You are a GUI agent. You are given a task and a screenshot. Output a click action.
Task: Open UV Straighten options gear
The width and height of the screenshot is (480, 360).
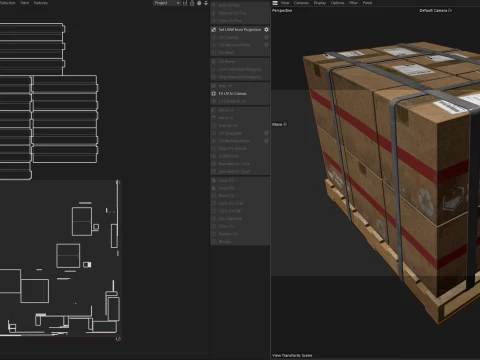[266, 133]
